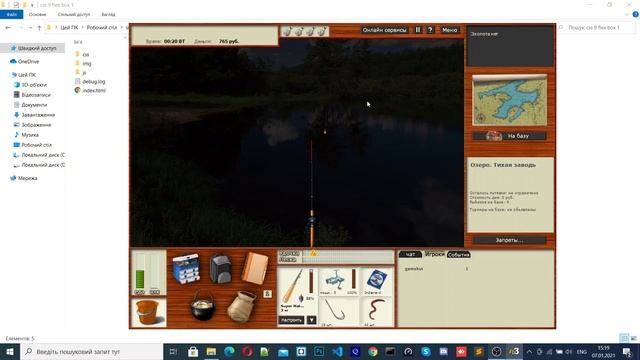640x360 pixels.
Task: Open Visual Studio Code from the taskbar
Action: (337, 351)
